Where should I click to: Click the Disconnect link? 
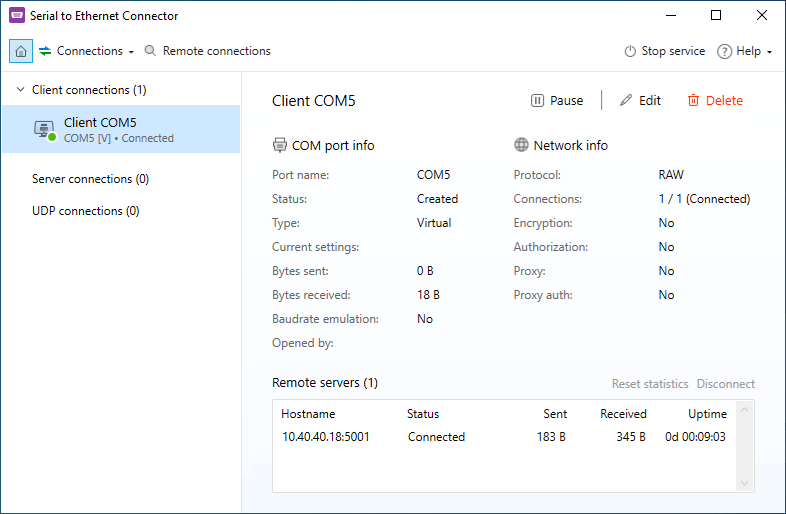tap(725, 384)
